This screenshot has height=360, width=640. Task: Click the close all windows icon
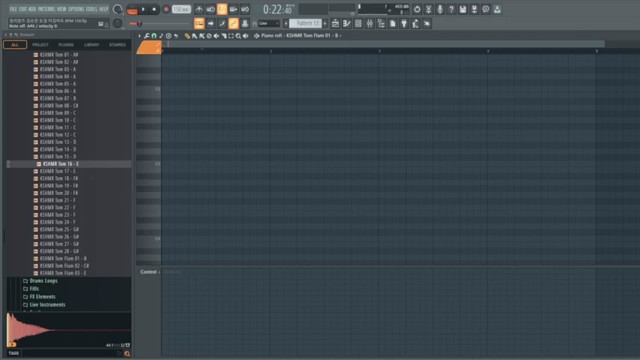(427, 24)
